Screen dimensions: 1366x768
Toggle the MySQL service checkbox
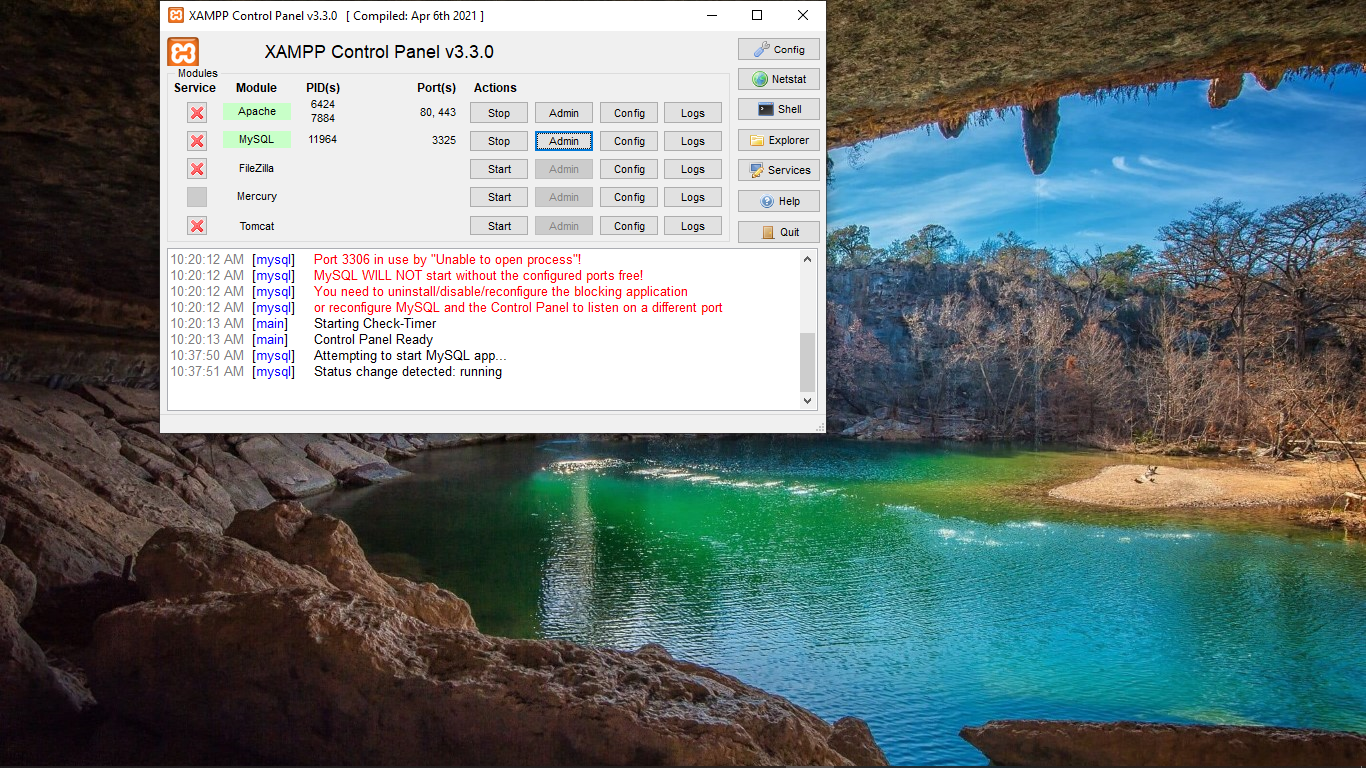(x=197, y=141)
